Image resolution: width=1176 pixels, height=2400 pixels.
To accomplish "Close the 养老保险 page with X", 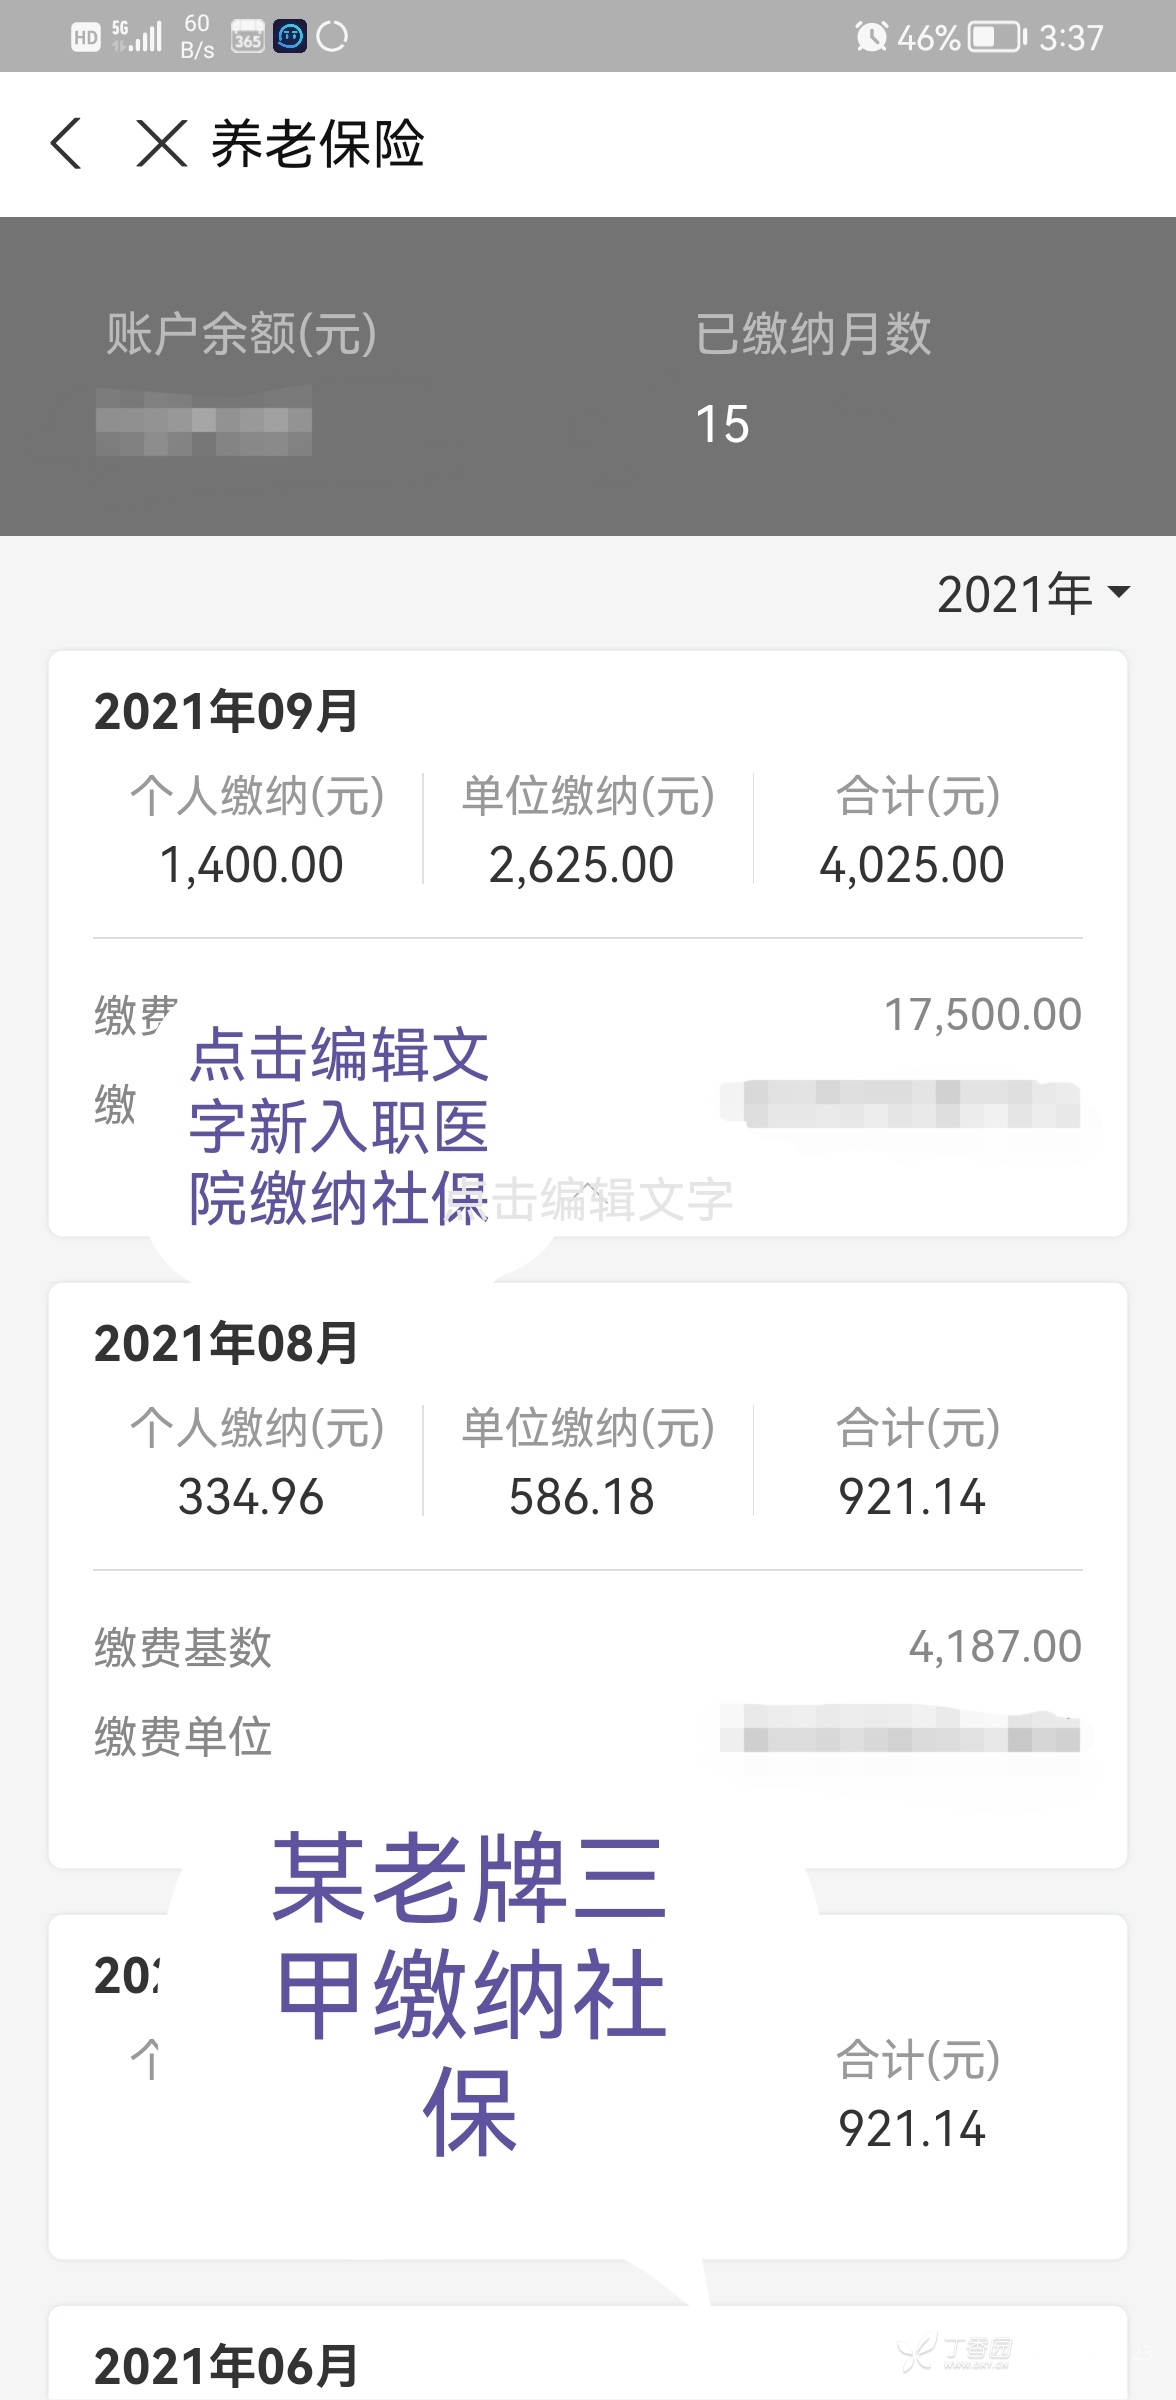I will coord(161,143).
